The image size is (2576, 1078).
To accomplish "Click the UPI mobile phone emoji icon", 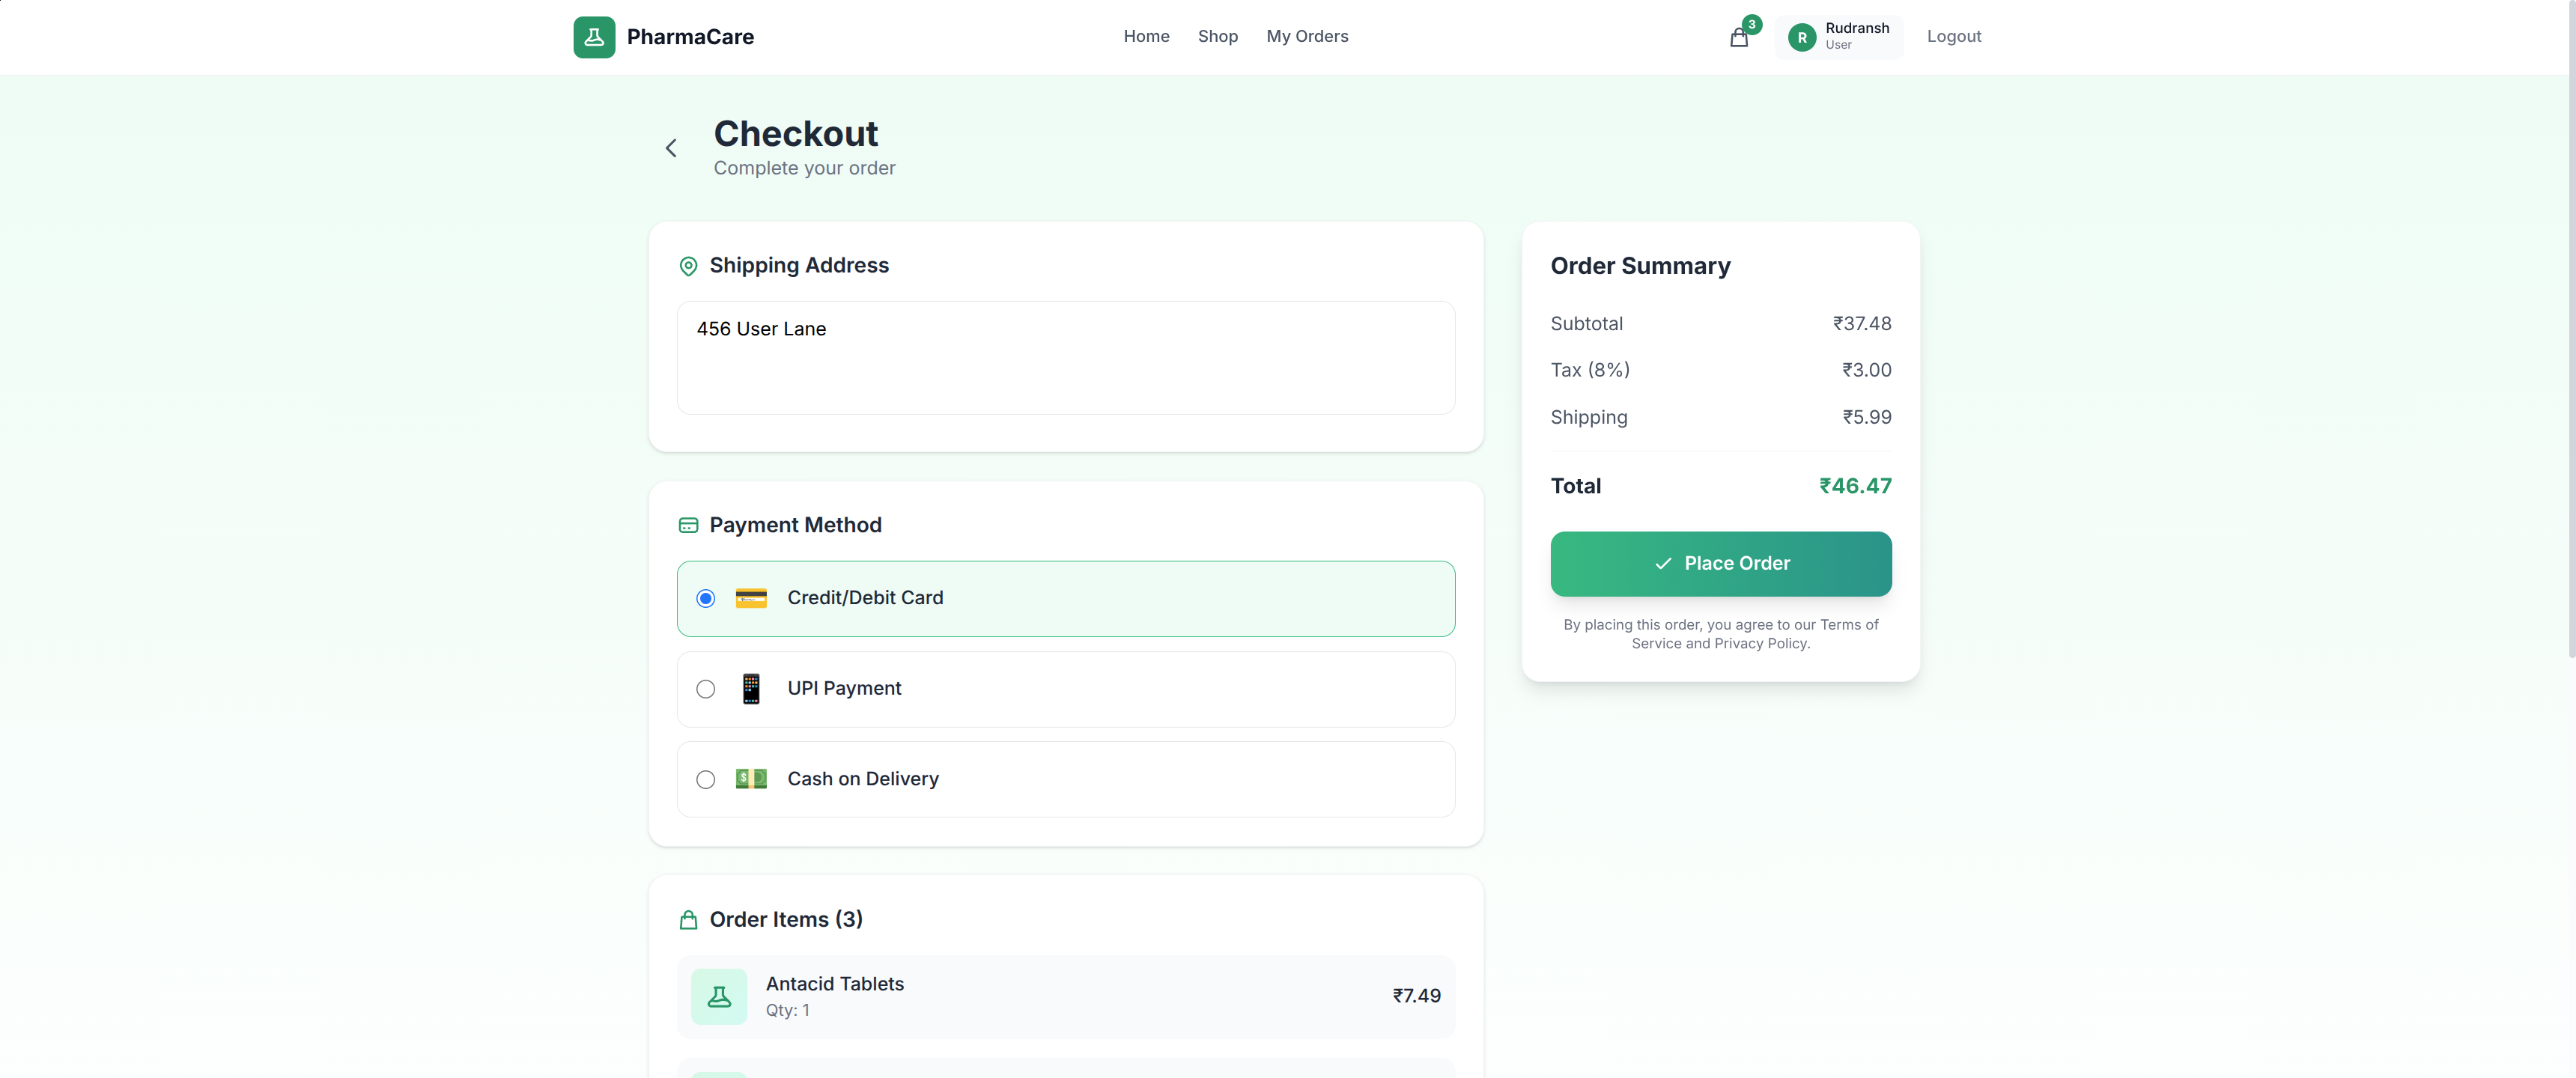I will pyautogui.click(x=751, y=689).
